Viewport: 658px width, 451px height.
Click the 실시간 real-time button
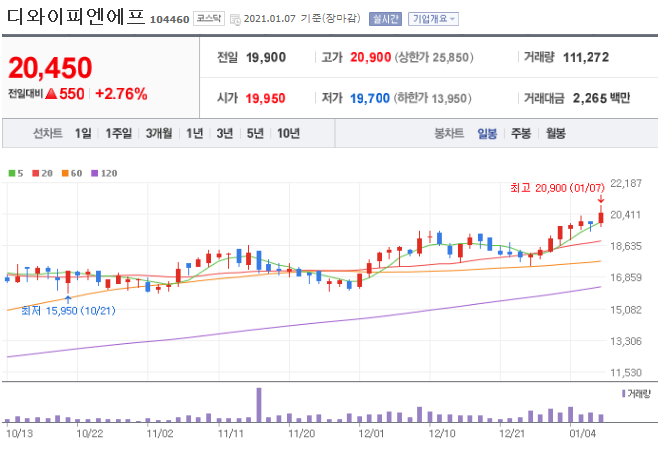tap(383, 19)
